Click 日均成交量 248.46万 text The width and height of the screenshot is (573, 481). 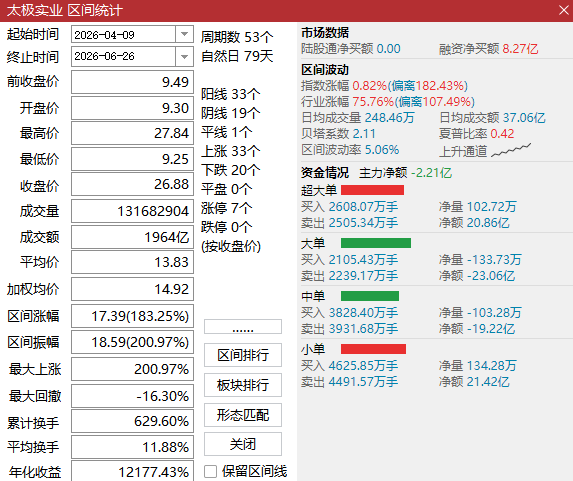click(x=358, y=118)
